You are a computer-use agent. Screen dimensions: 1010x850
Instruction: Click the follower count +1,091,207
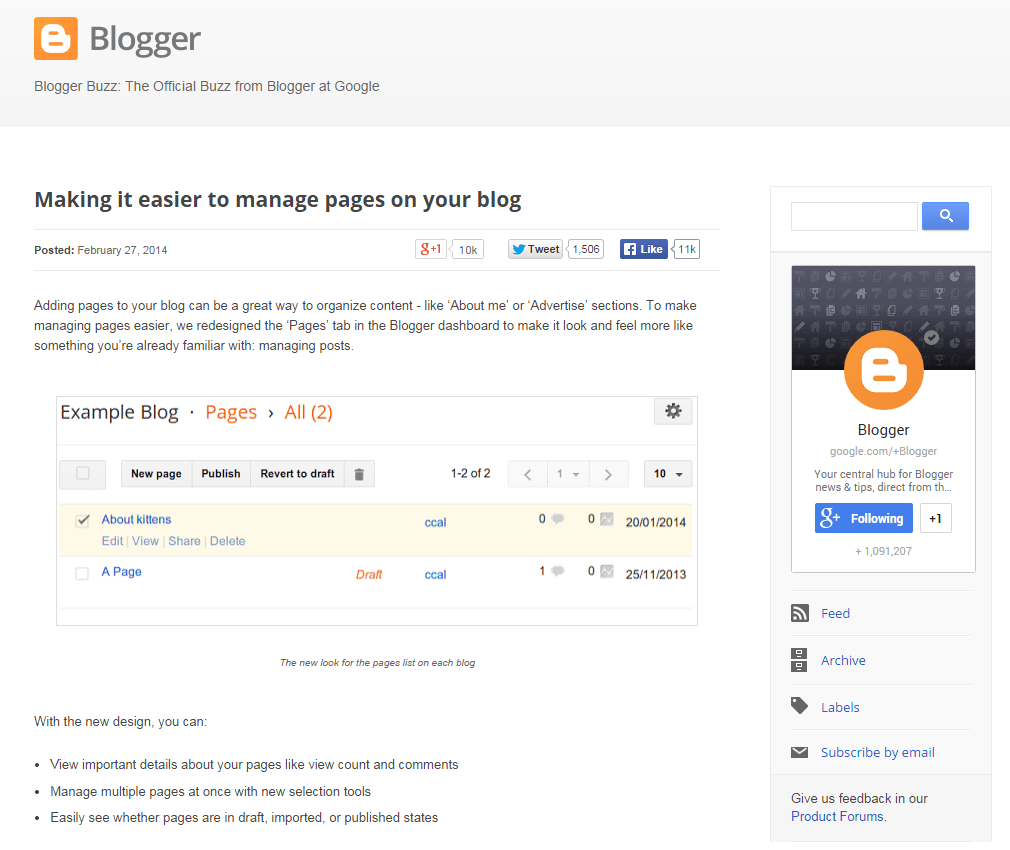[x=883, y=551]
